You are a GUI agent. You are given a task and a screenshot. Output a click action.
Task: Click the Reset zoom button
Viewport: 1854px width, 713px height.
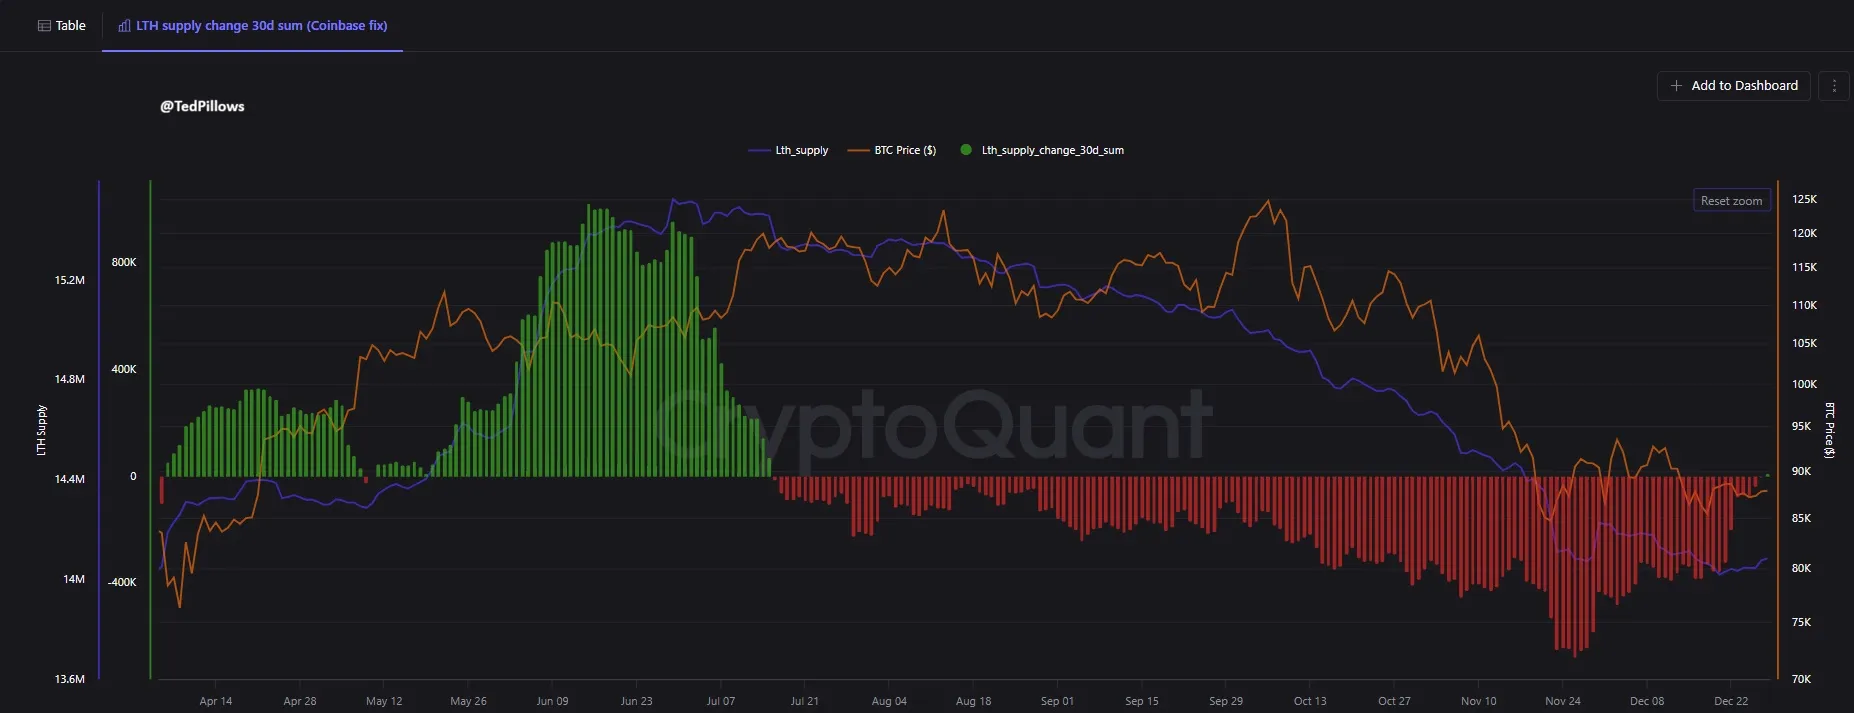(x=1731, y=201)
